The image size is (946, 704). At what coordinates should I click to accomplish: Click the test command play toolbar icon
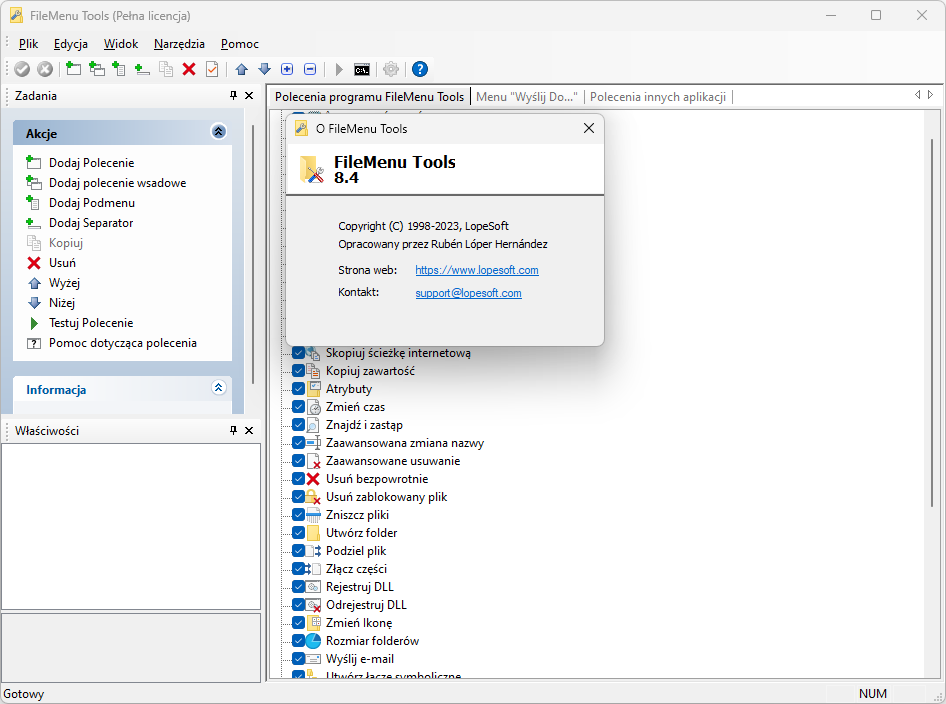[339, 69]
